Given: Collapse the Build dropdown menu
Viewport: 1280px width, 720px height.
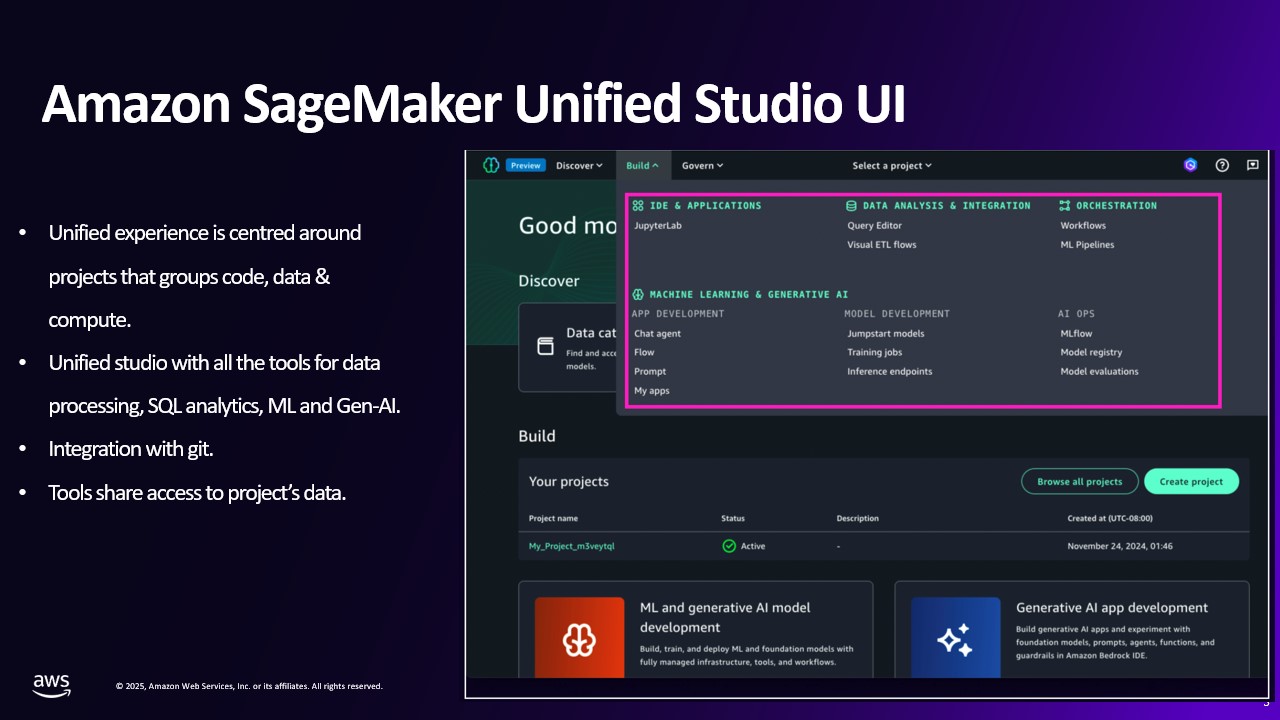Looking at the screenshot, I should tap(642, 166).
